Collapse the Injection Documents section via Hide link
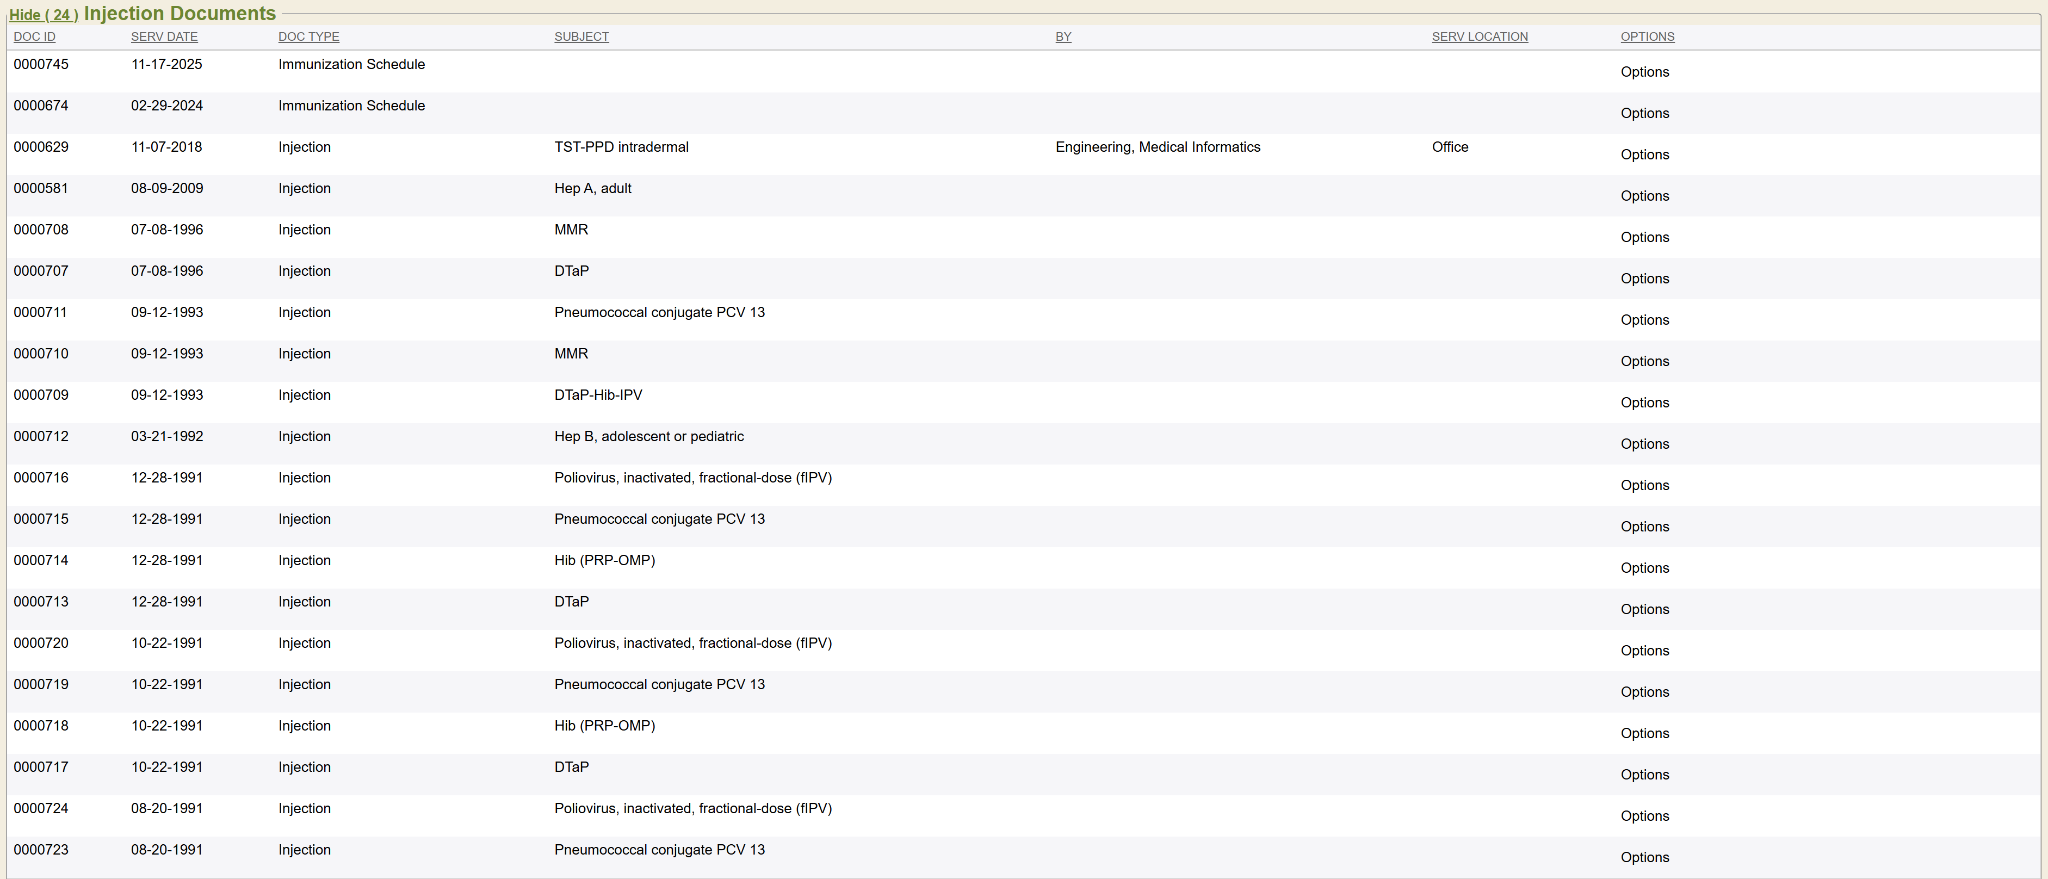The height and width of the screenshot is (879, 2048). coord(43,15)
